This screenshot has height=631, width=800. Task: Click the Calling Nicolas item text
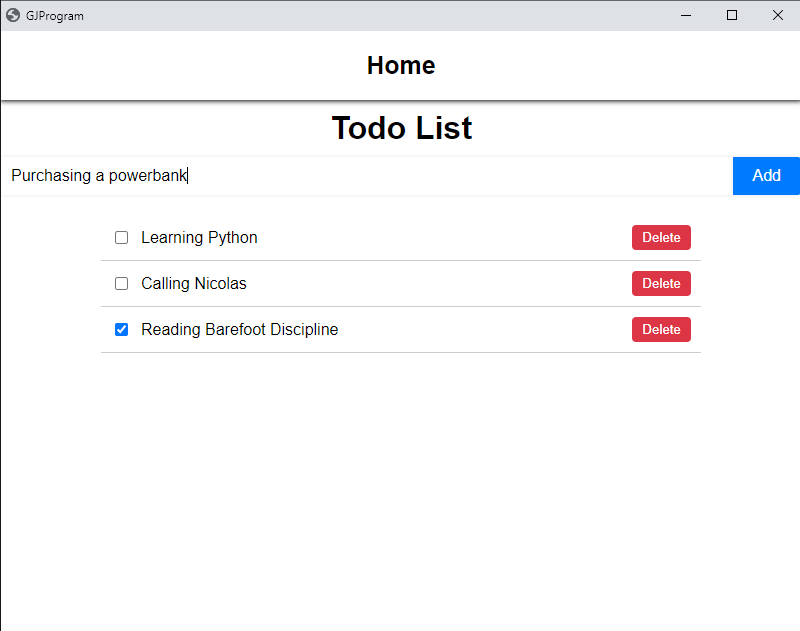[194, 284]
